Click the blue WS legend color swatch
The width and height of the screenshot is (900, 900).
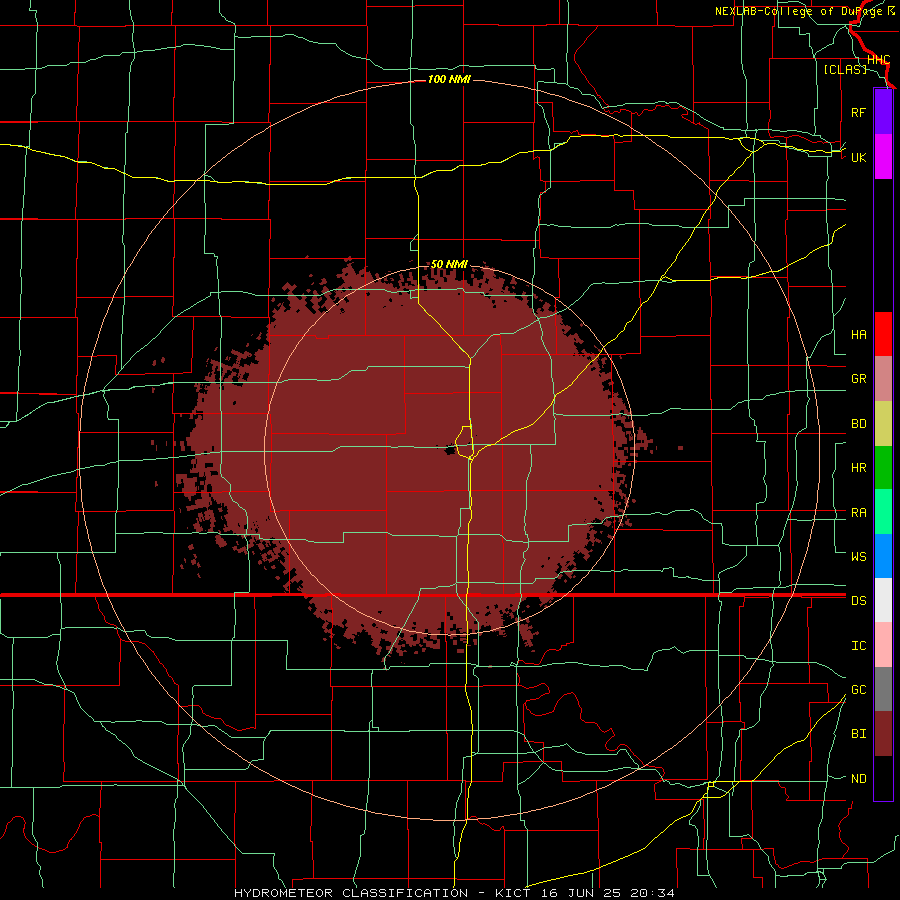coord(883,556)
